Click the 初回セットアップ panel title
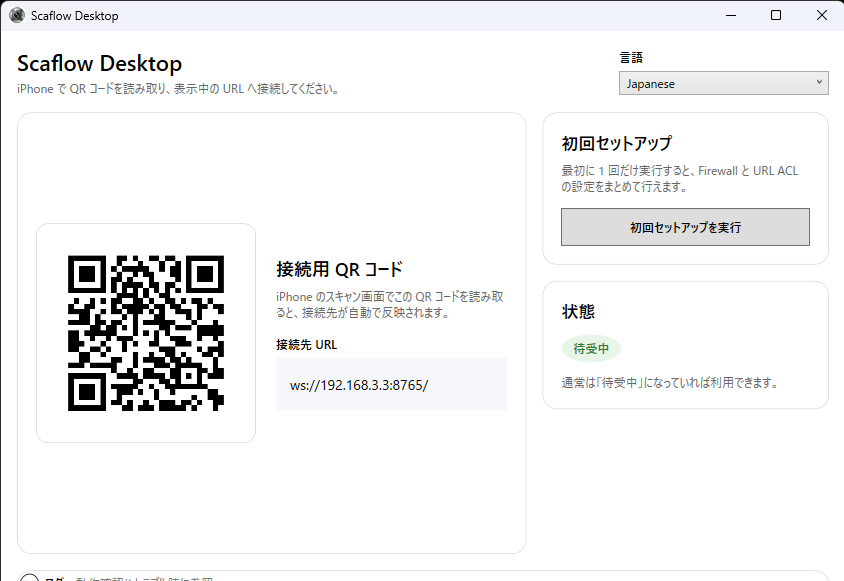Image resolution: width=844 pixels, height=581 pixels. pyautogui.click(x=617, y=143)
